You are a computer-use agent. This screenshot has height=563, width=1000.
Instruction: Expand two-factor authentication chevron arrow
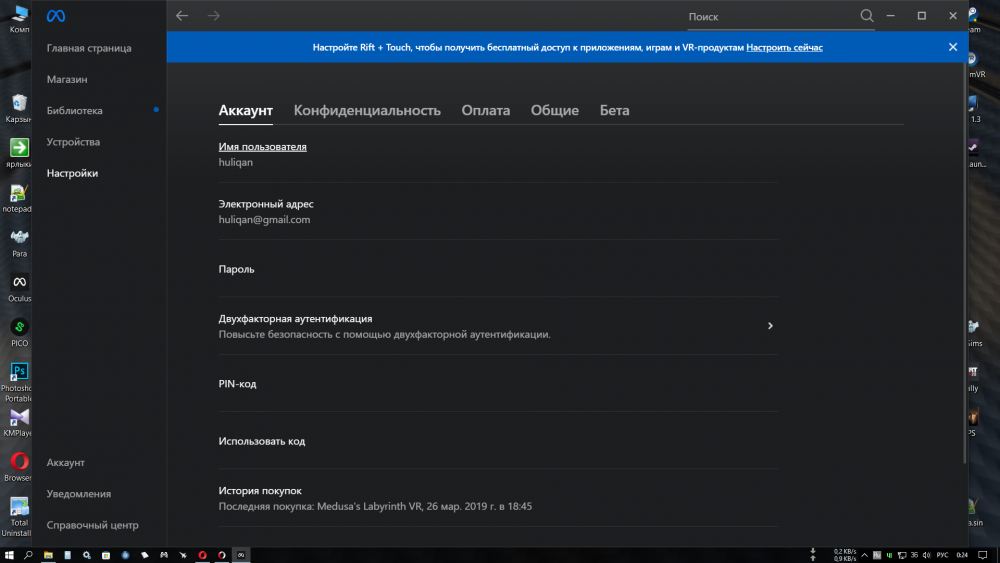click(770, 326)
